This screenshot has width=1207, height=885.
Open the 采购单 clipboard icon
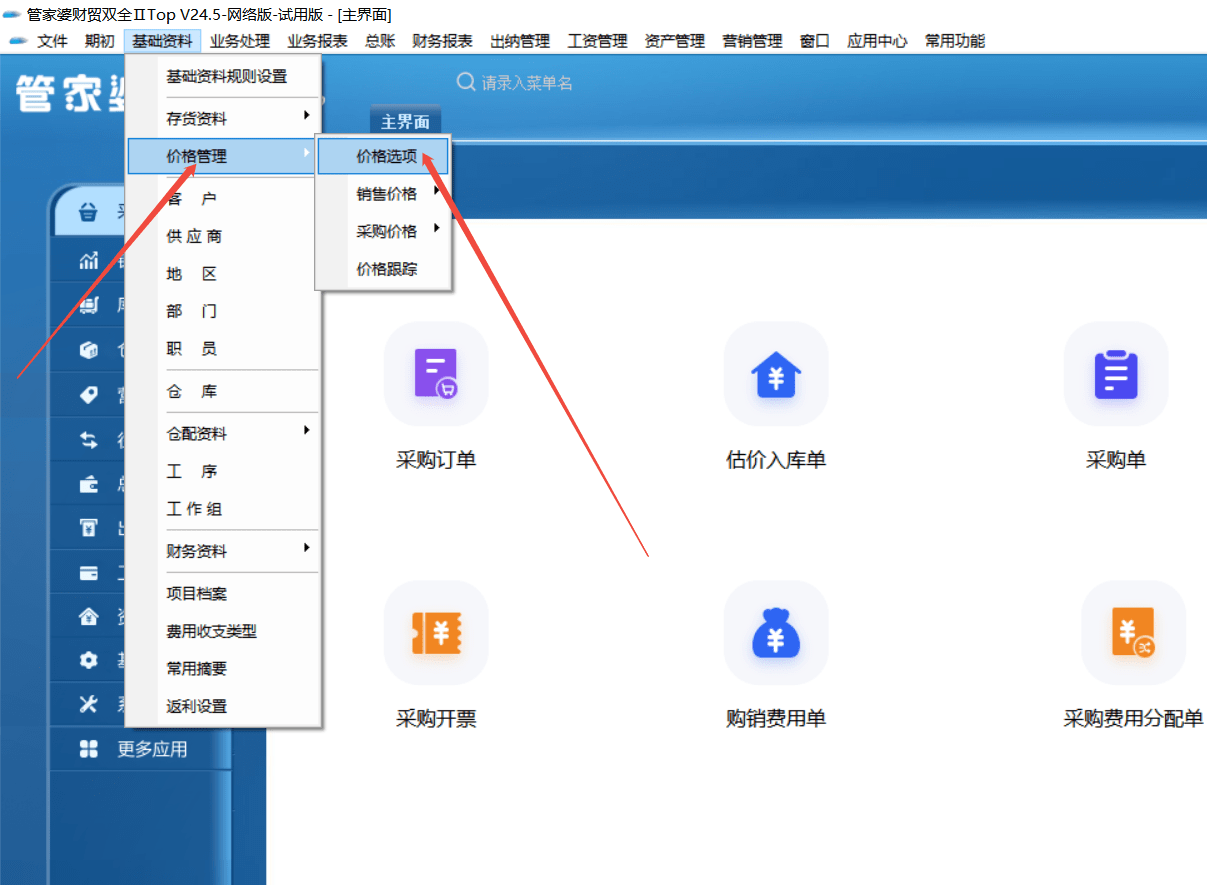[1116, 374]
